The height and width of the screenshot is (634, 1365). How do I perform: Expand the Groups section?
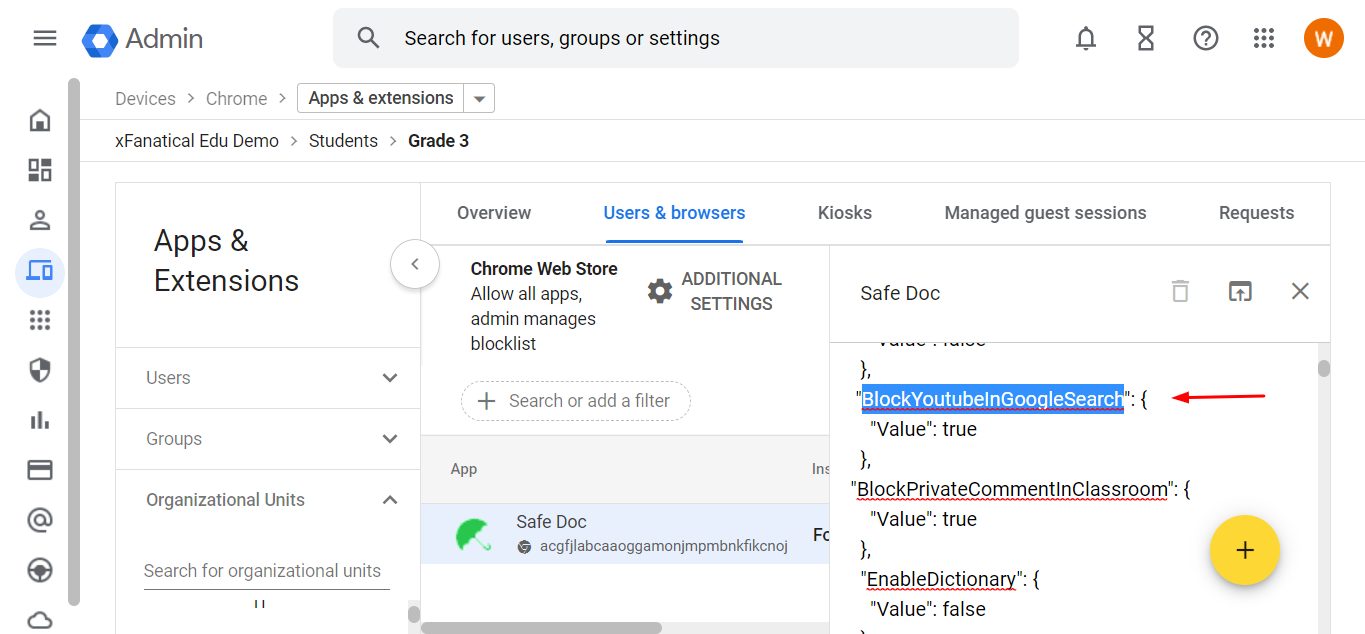tap(390, 438)
